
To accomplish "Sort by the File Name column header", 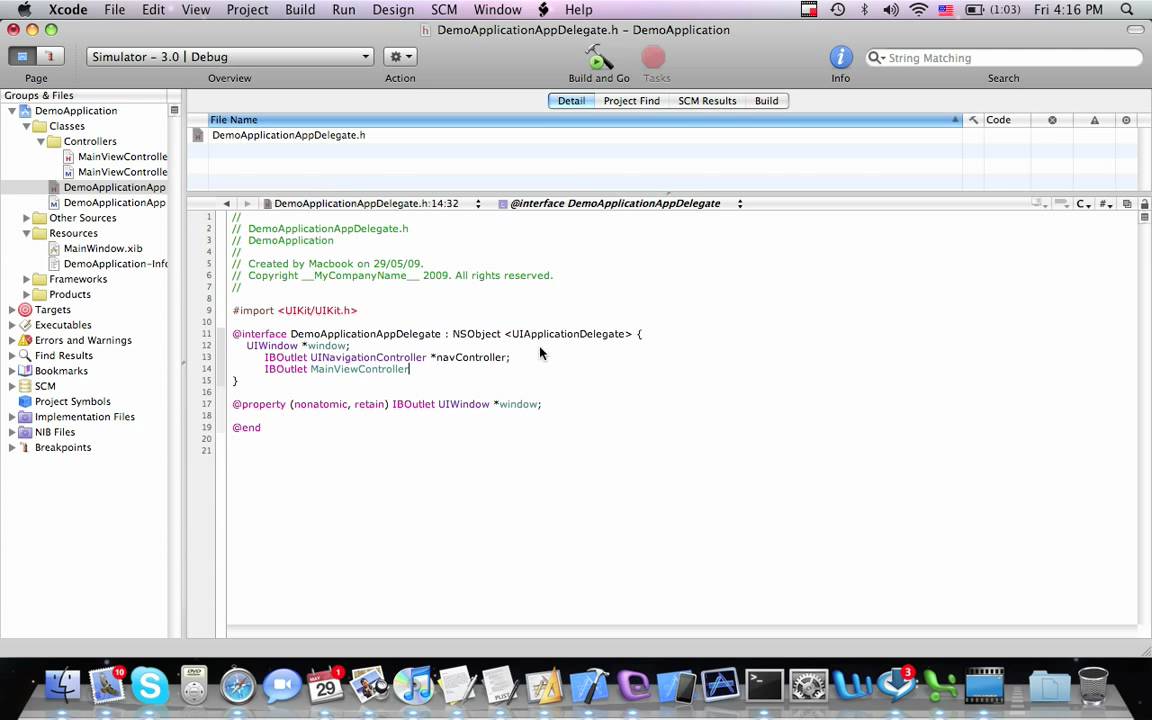I will coord(585,120).
